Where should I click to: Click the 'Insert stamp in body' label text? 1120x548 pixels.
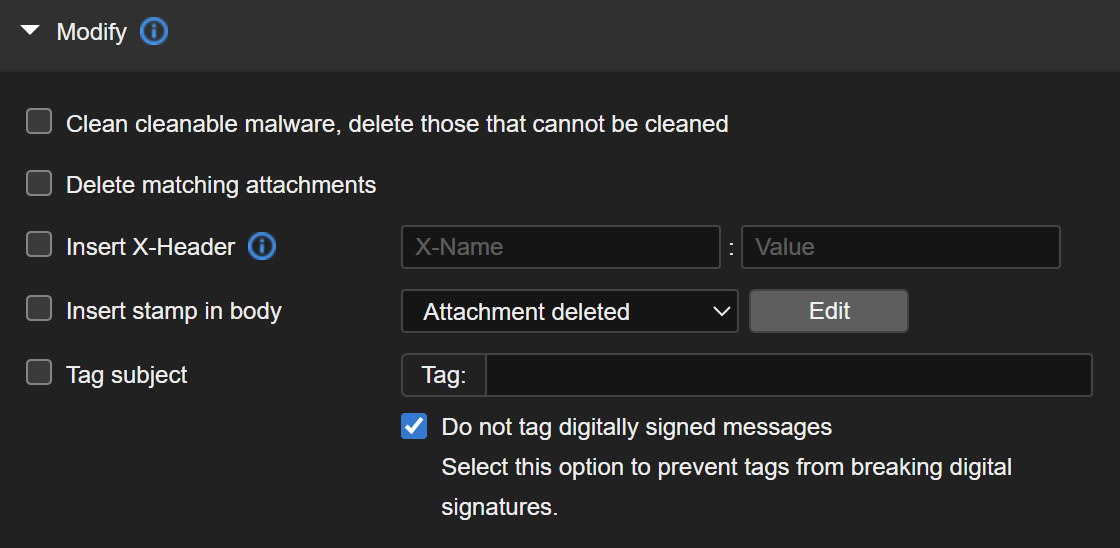pos(174,311)
